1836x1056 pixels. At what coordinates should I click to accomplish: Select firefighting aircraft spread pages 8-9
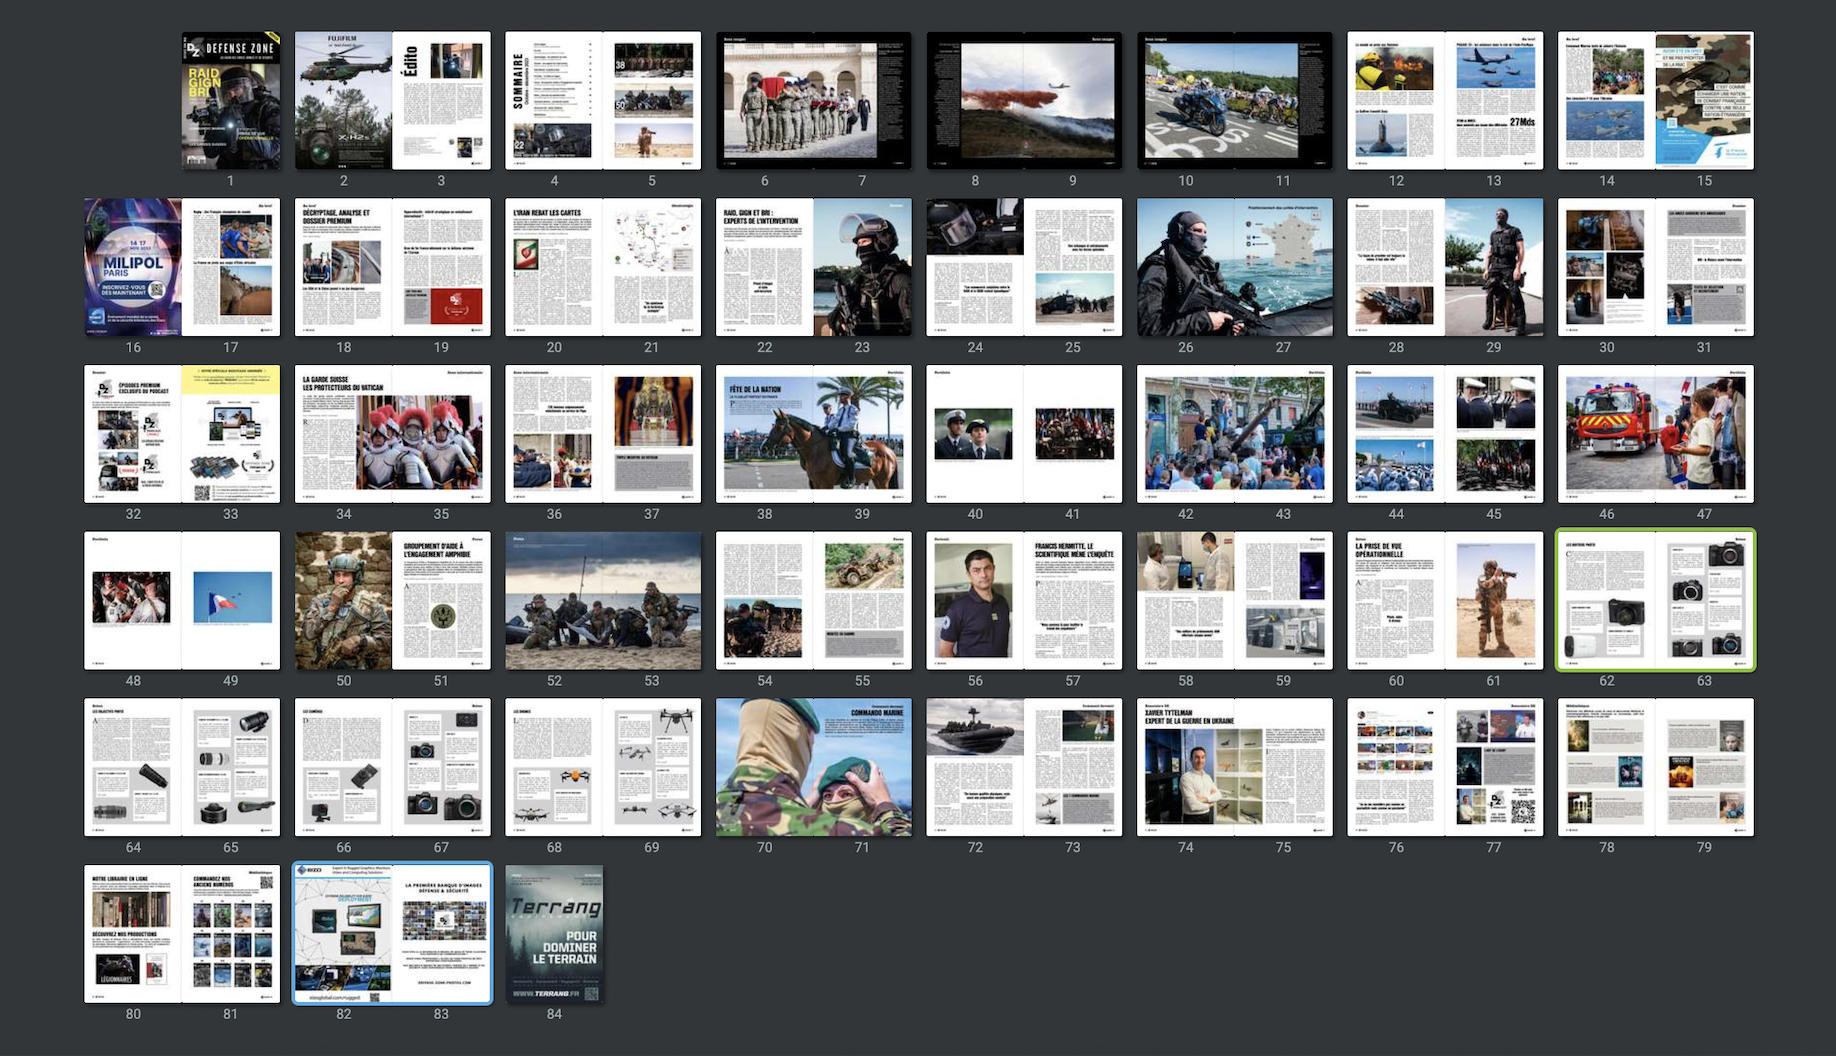(1024, 101)
